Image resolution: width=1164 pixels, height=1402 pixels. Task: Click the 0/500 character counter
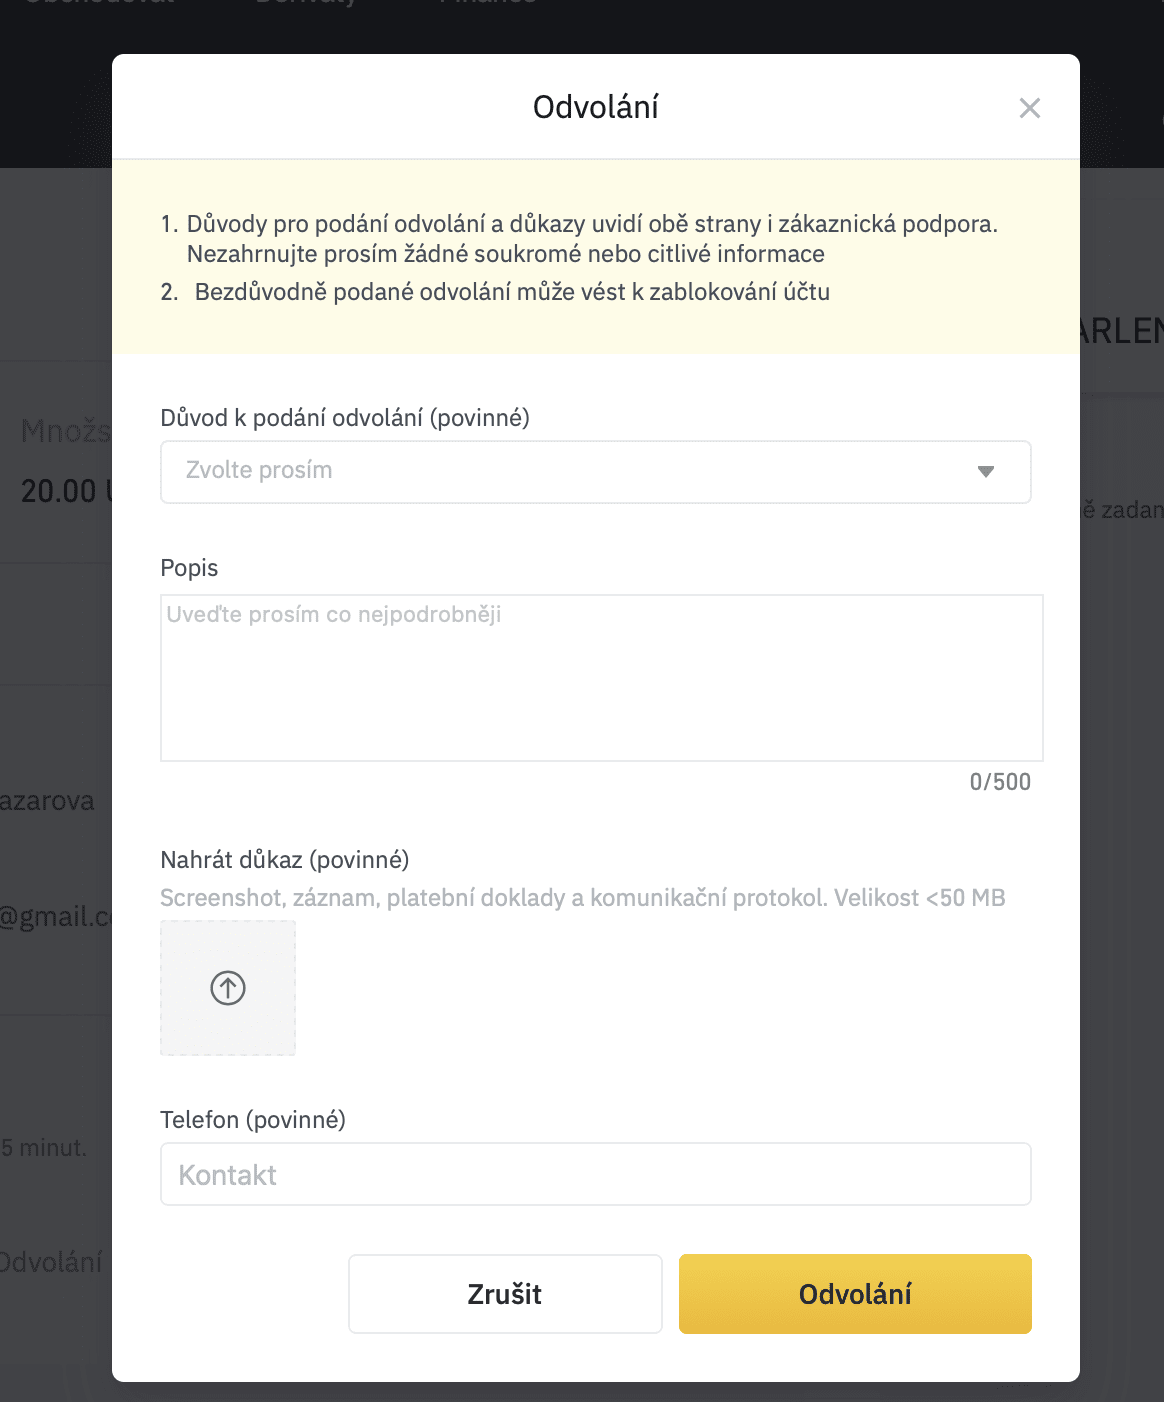[1000, 782]
